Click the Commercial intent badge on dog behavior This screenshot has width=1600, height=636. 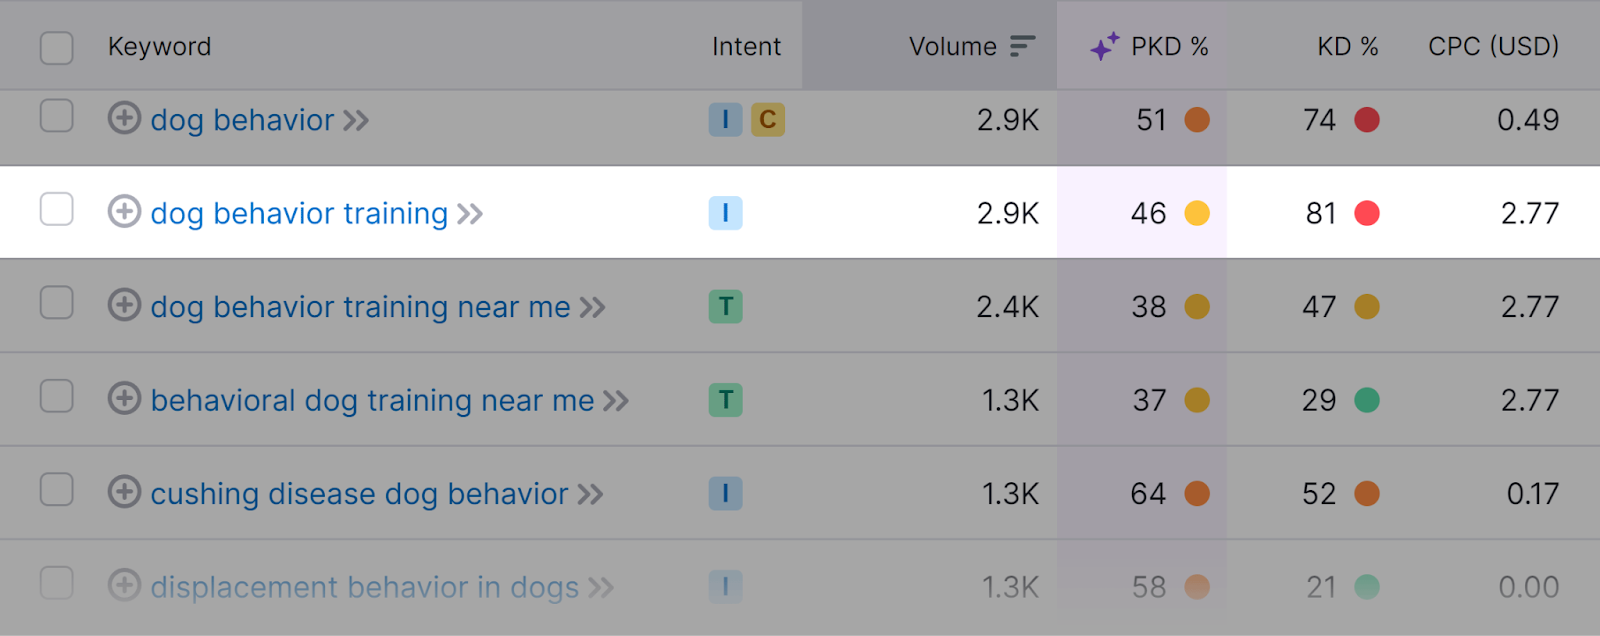(766, 119)
